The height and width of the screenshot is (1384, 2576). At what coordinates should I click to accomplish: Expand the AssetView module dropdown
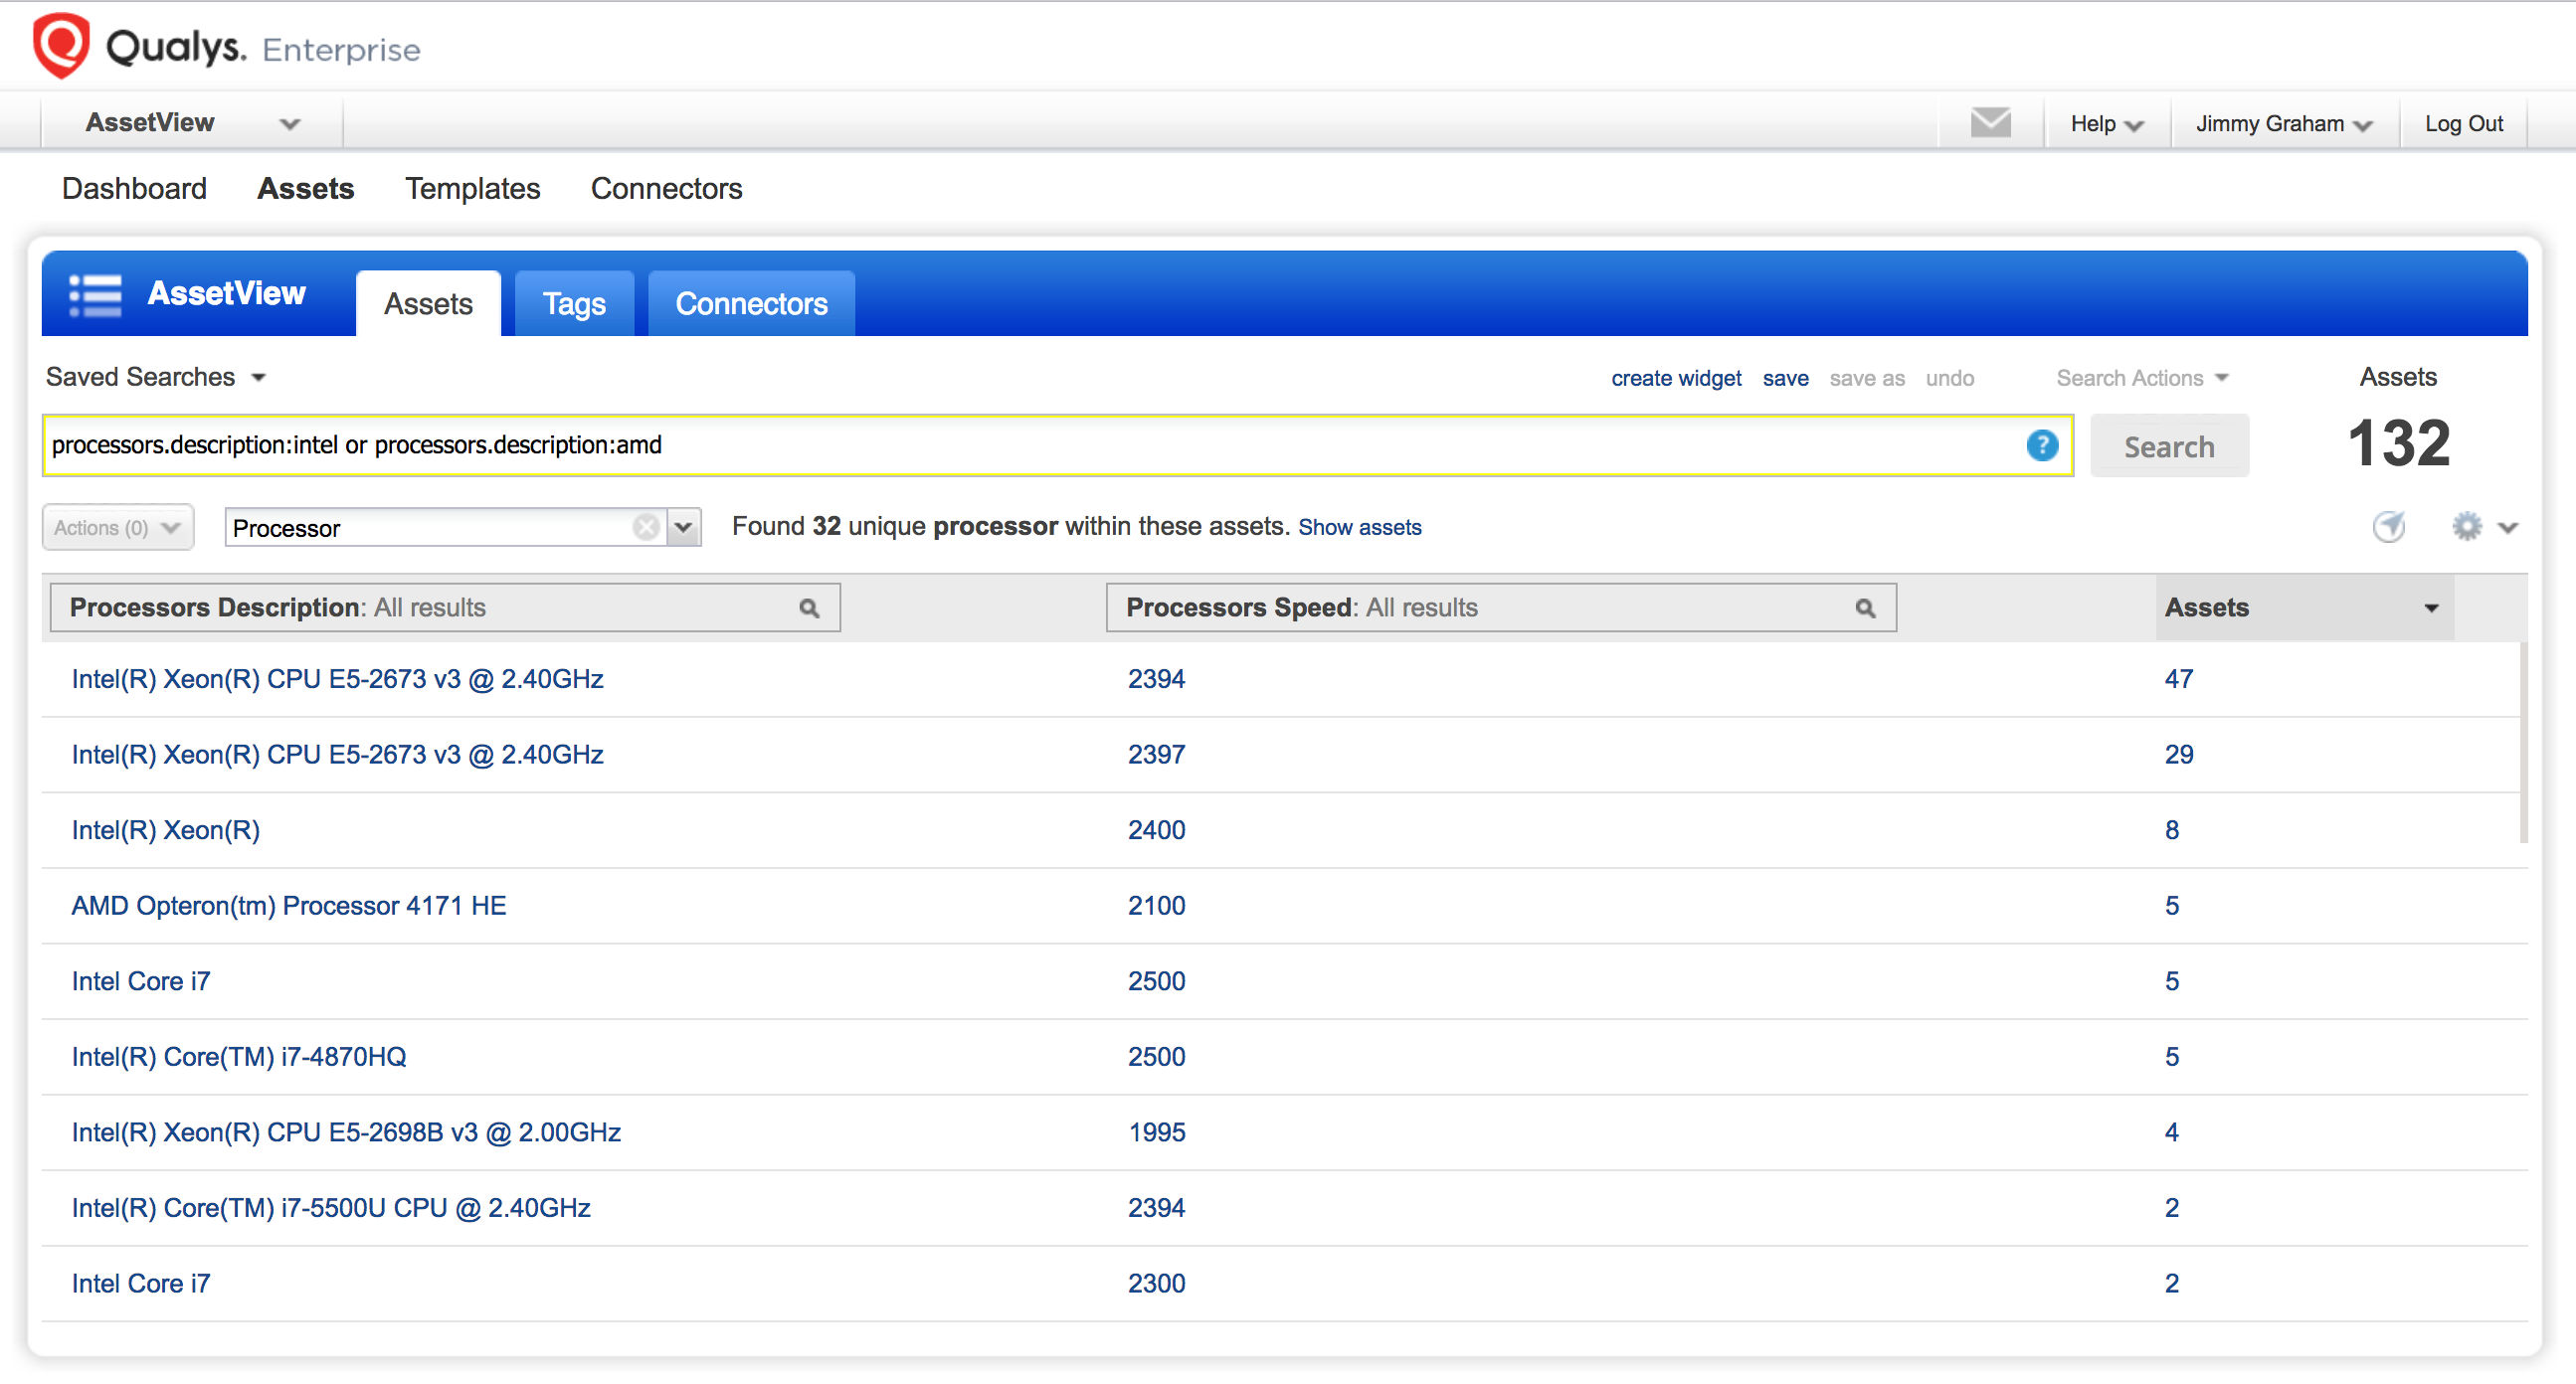click(x=290, y=124)
